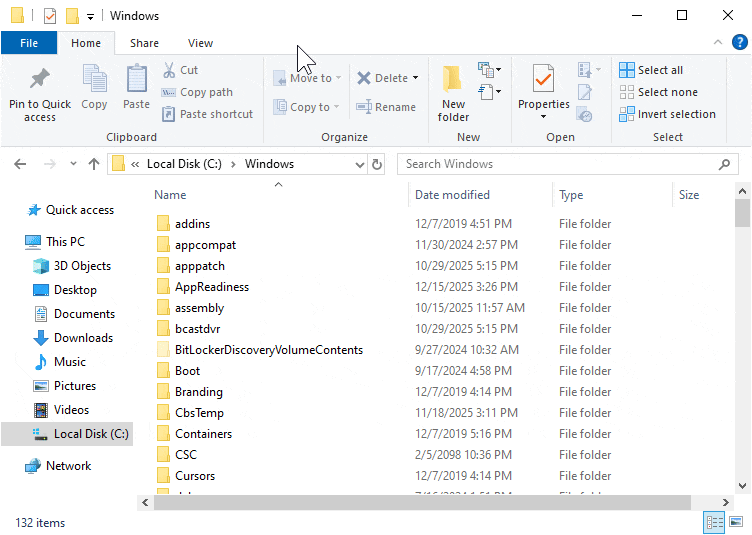752x535 pixels.
Task: Create a New folder from ribbon
Action: (x=453, y=93)
